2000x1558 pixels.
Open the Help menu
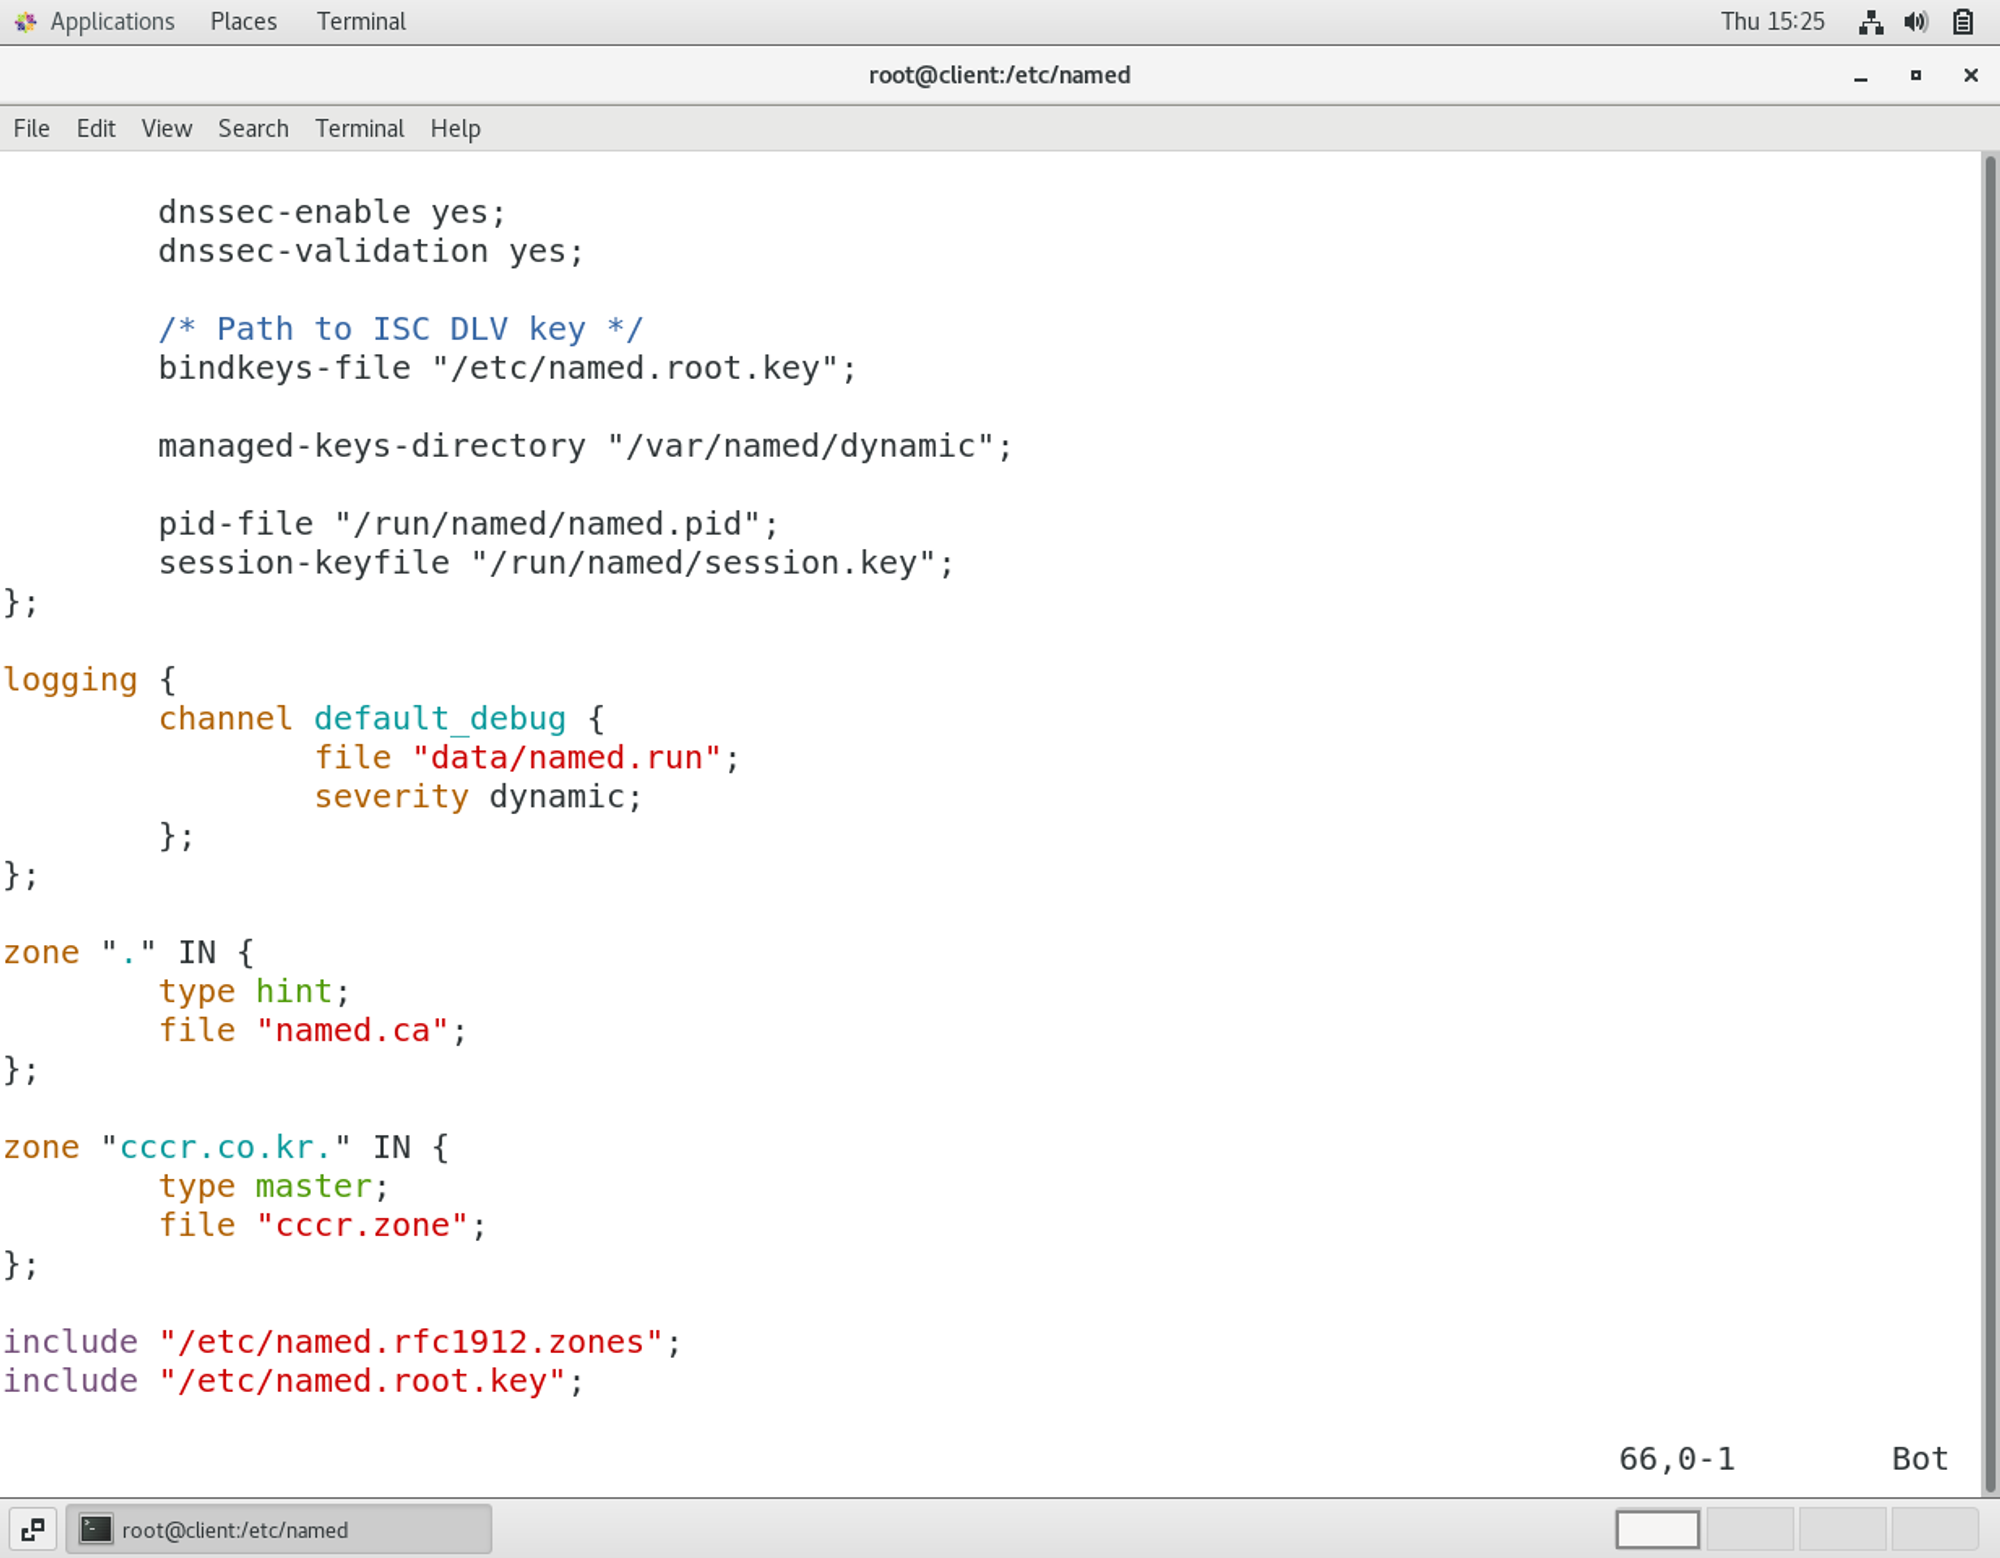[455, 129]
